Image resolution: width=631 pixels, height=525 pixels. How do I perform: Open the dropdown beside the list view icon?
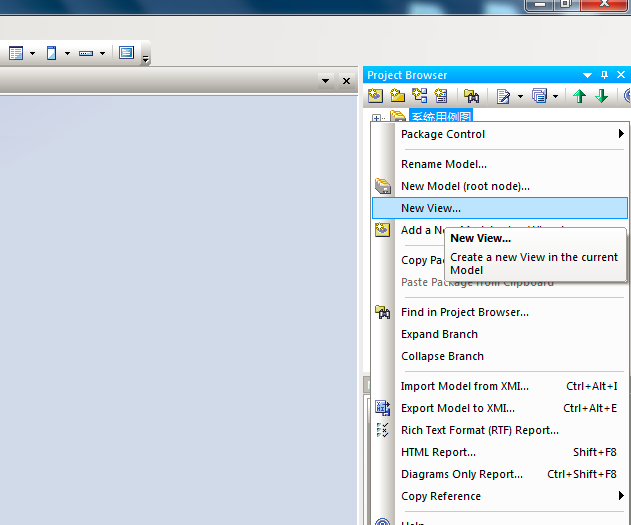pos(32,53)
